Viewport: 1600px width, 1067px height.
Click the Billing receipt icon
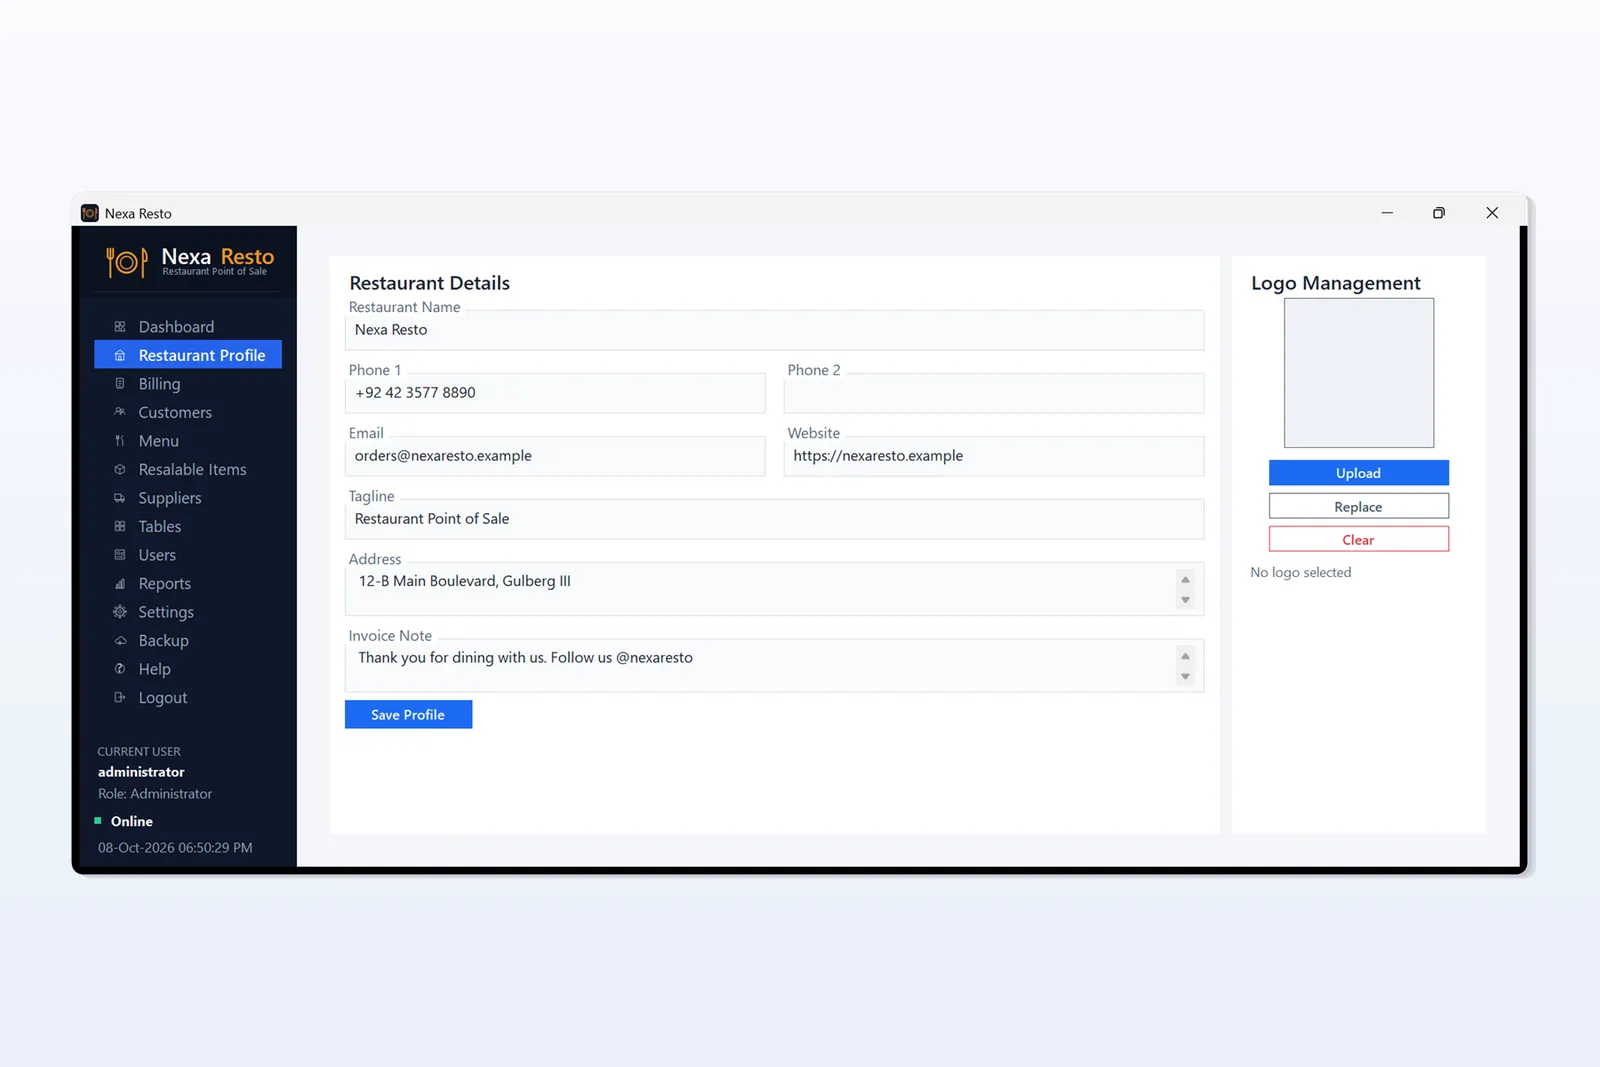click(120, 384)
